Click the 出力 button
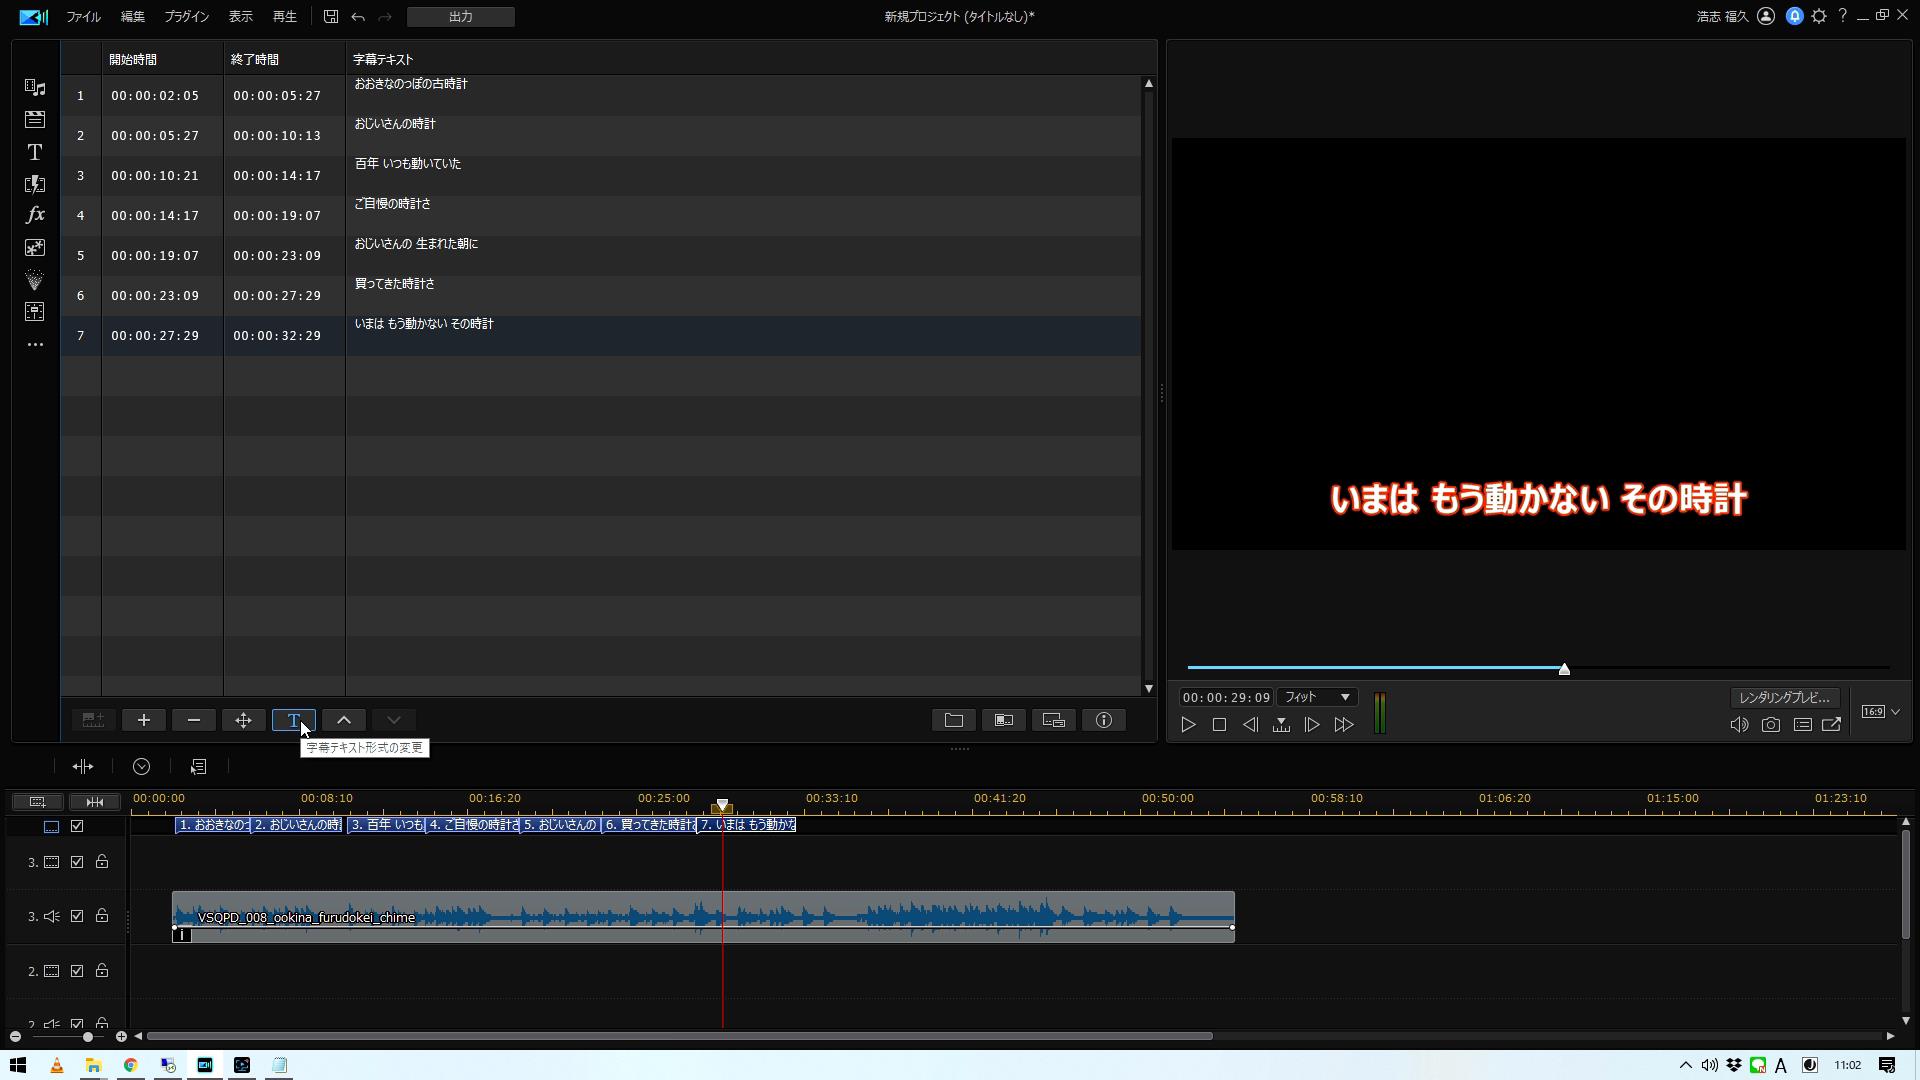The width and height of the screenshot is (1920, 1080). (461, 17)
